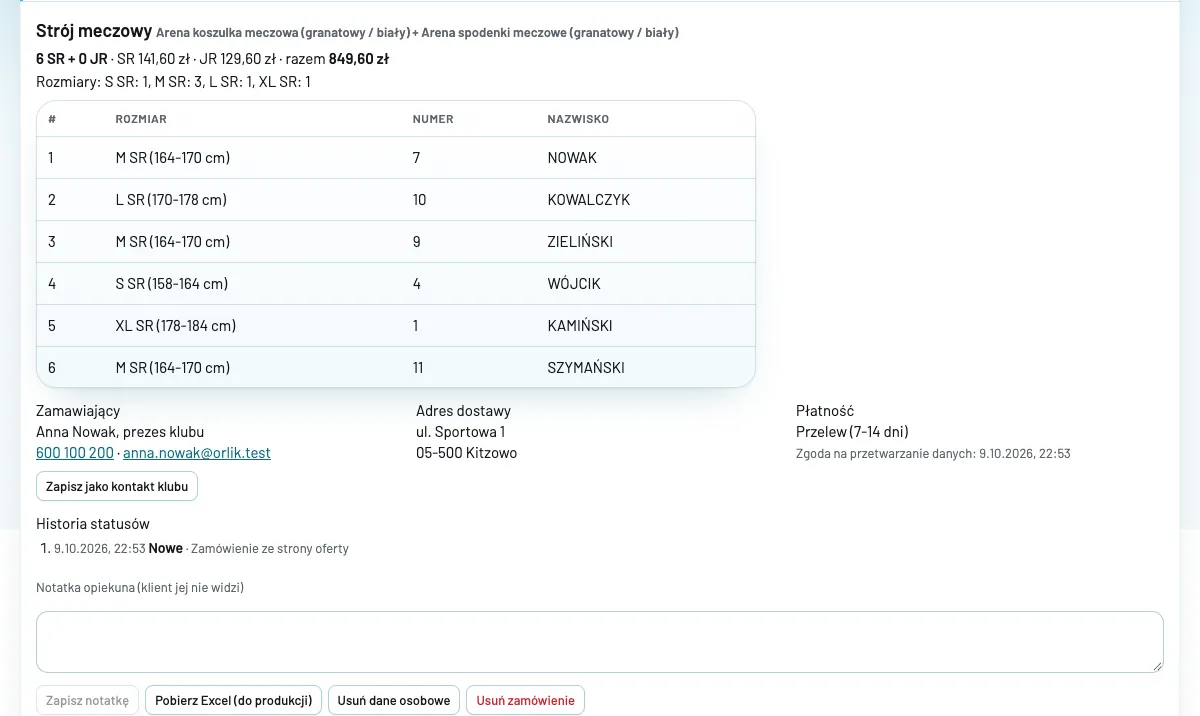Click the red Usuń zamówienie button
Viewport: 1200px width, 716px height.
525,700
